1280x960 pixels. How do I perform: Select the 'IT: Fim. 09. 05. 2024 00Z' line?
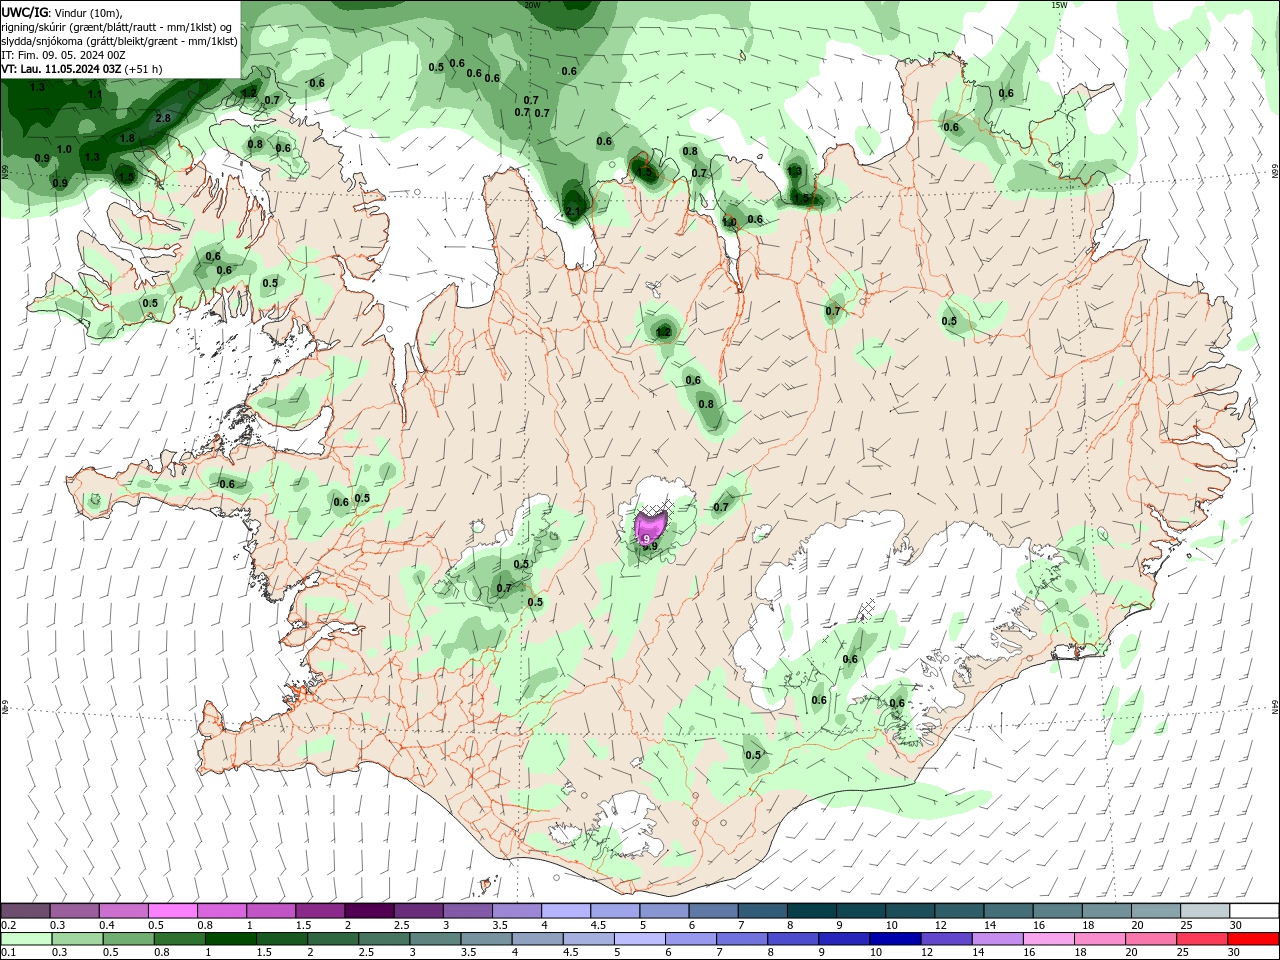63,55
